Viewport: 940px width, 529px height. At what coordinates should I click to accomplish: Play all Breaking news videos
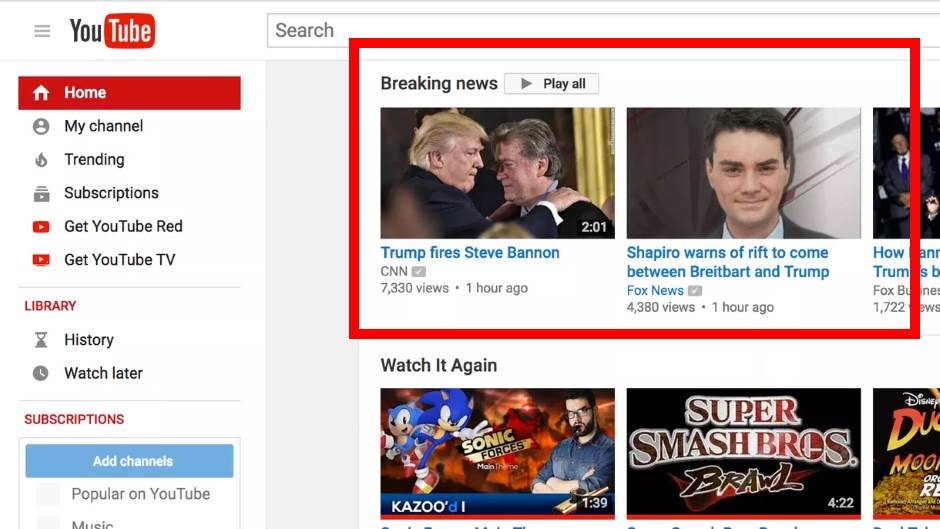point(552,84)
